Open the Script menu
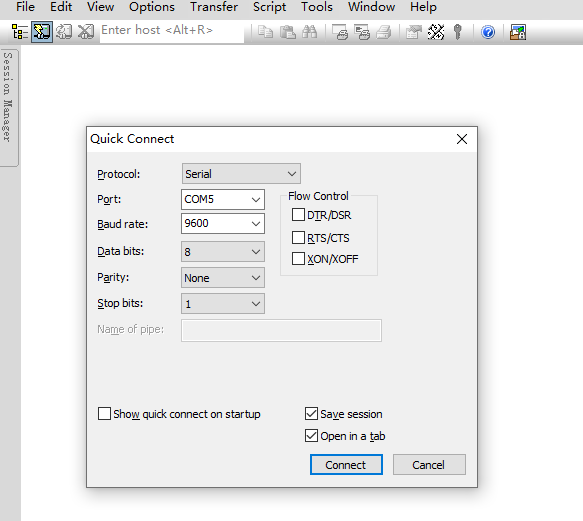This screenshot has height=521, width=583. click(x=270, y=7)
